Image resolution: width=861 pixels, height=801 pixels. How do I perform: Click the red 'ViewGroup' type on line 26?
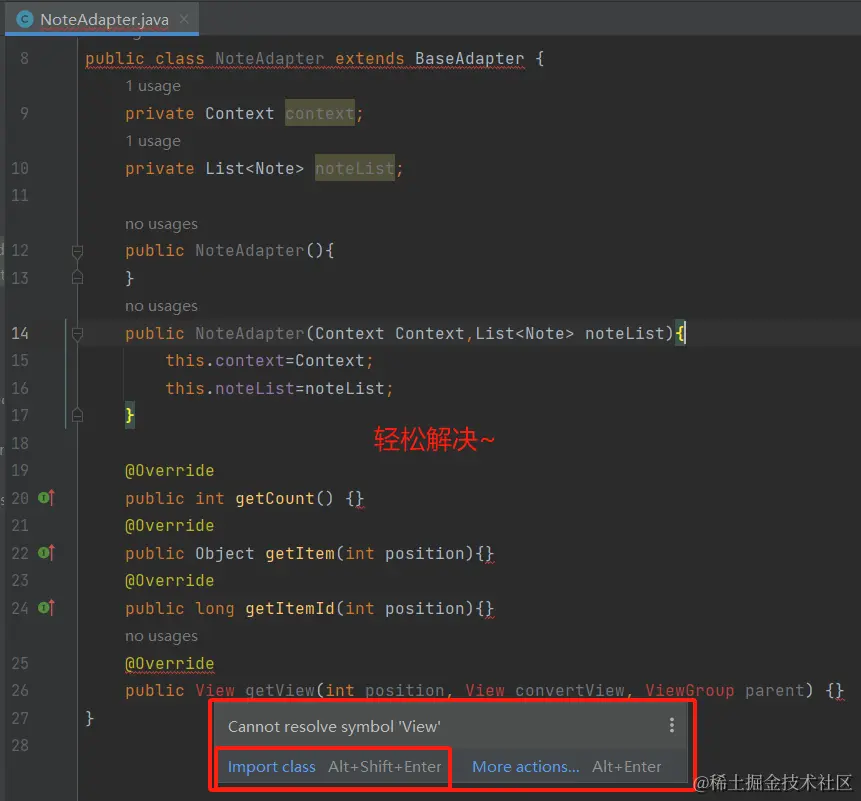click(690, 691)
